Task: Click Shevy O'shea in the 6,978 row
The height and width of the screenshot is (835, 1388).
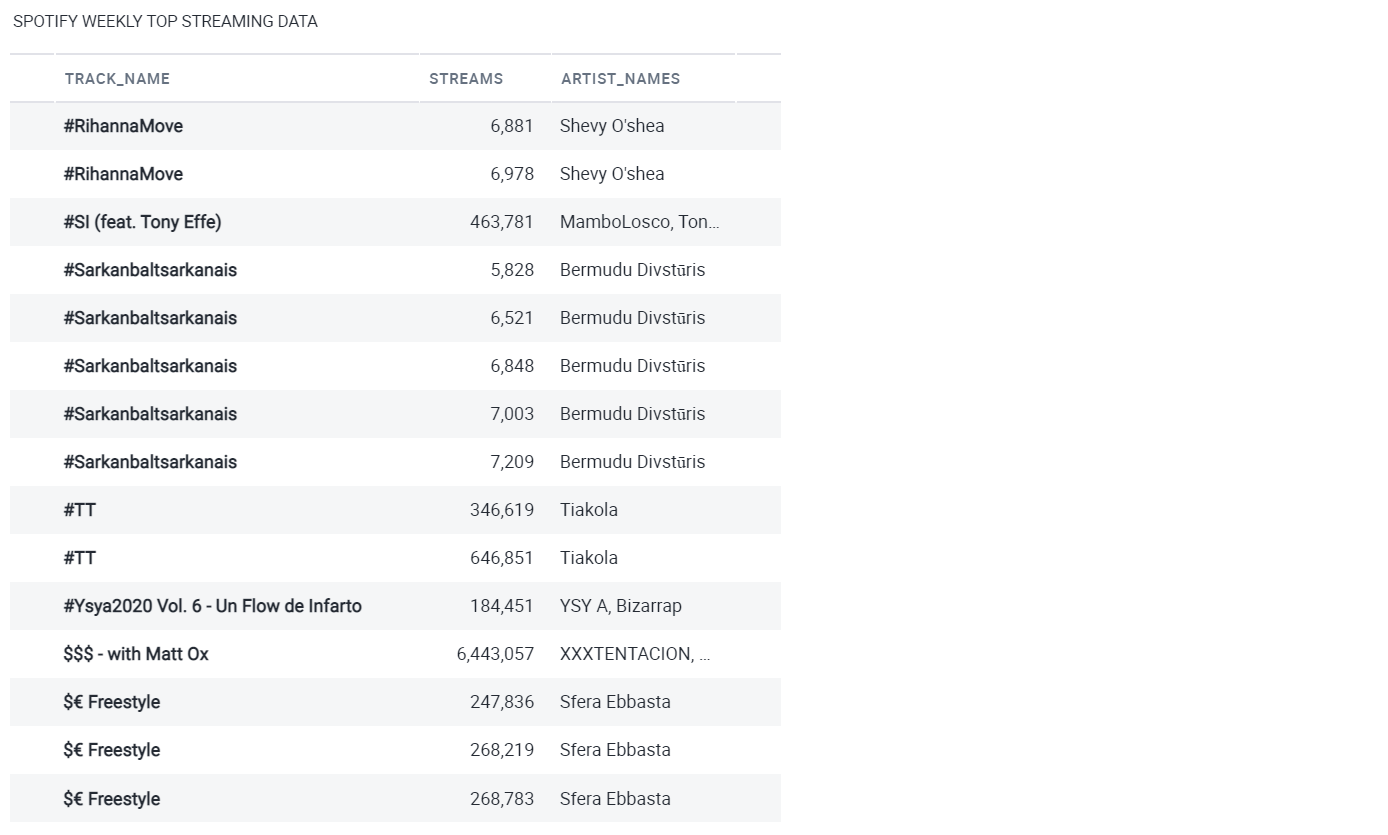Action: [x=612, y=174]
